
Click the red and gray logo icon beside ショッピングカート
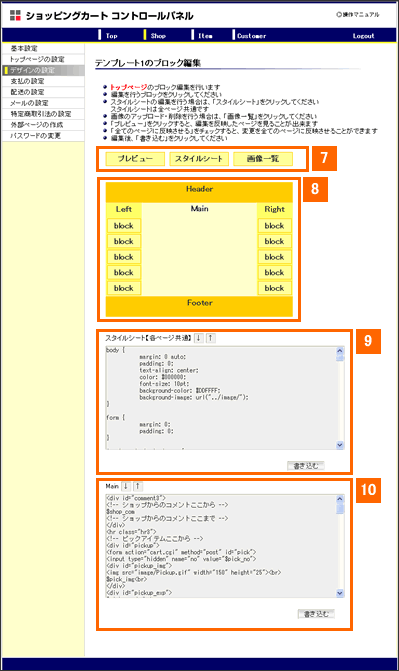[x=15, y=15]
